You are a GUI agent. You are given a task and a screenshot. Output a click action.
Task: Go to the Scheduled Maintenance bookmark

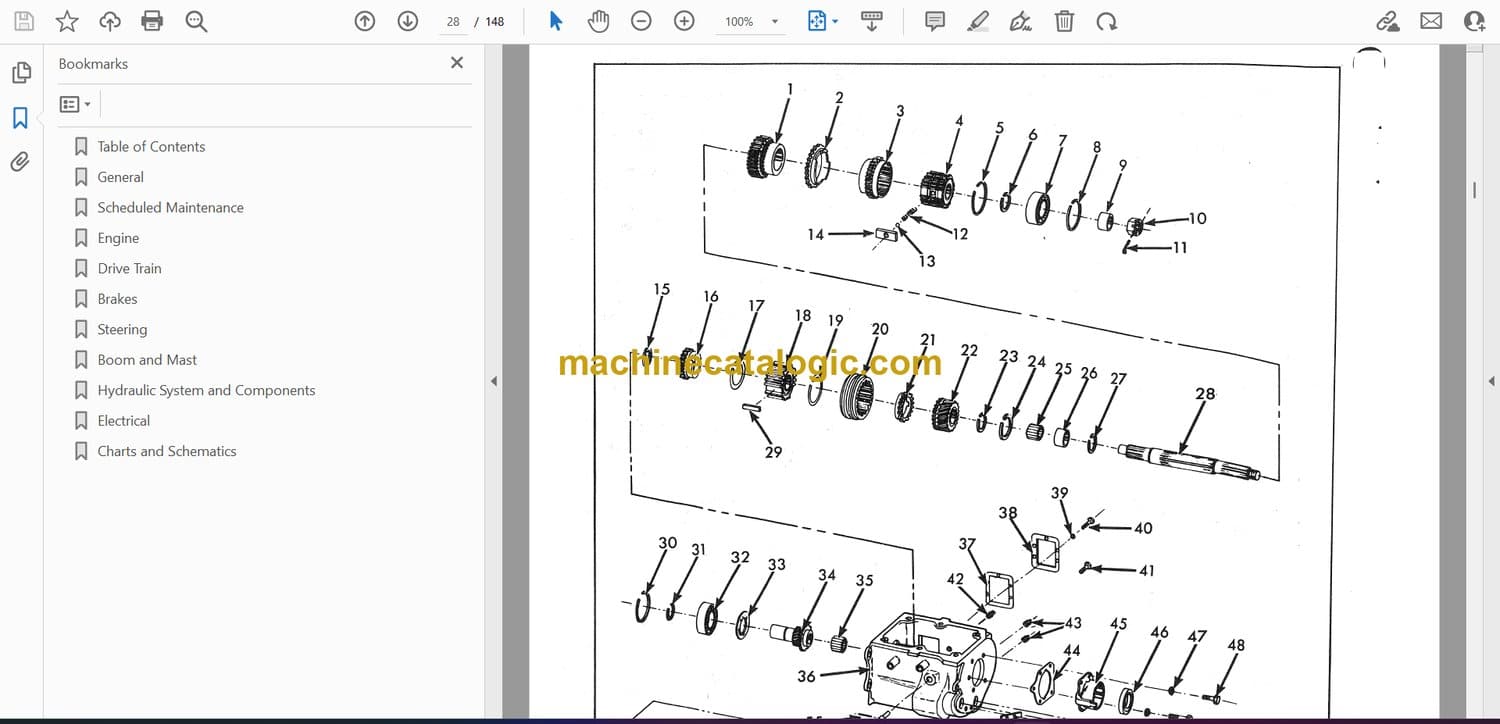pos(171,207)
